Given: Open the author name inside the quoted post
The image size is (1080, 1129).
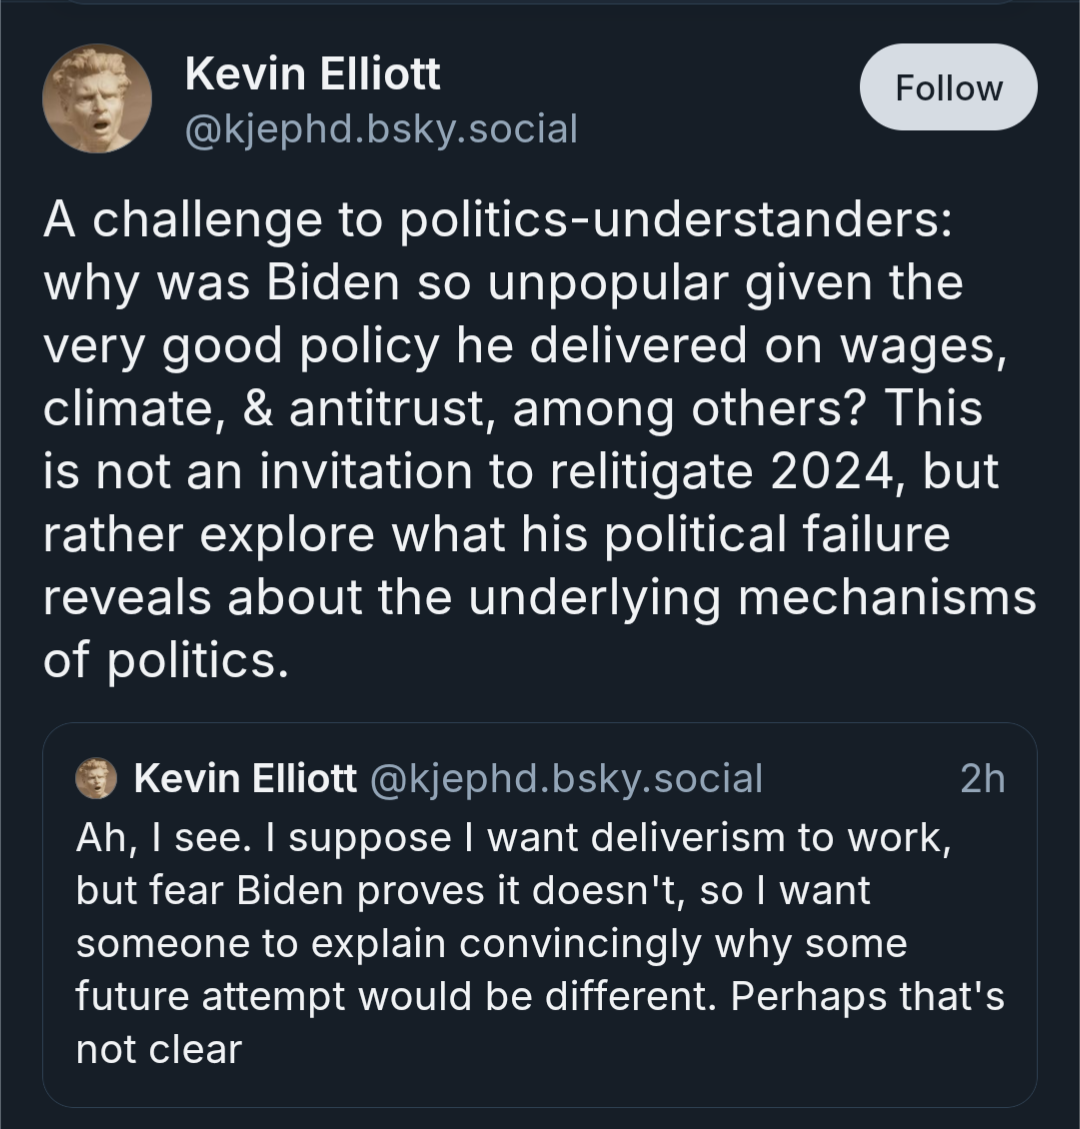Looking at the screenshot, I should pos(245,778).
